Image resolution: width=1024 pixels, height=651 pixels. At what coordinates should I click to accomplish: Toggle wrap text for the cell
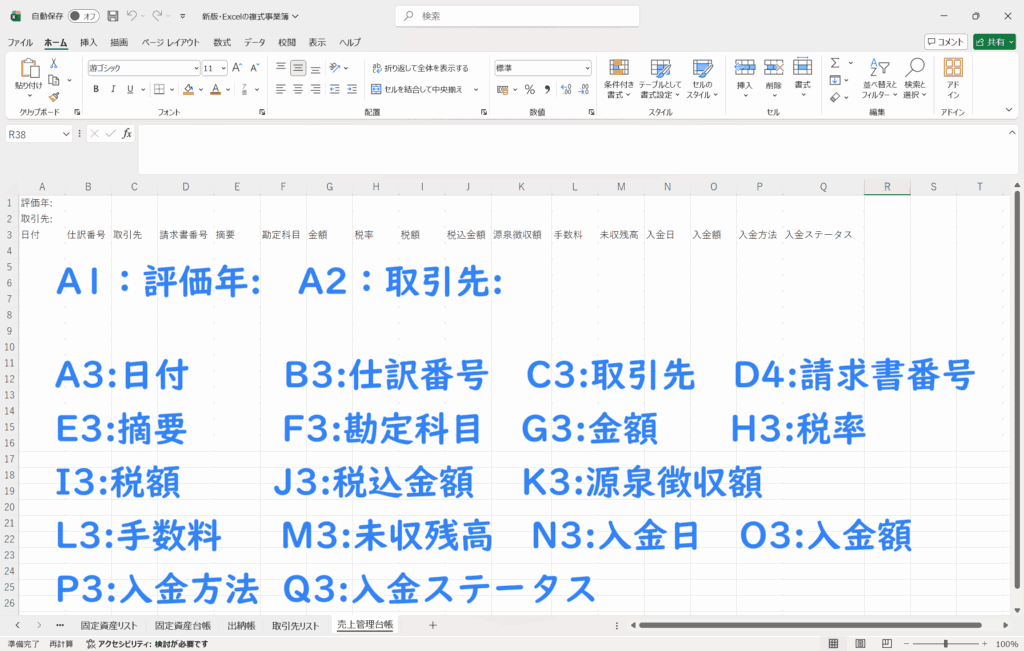pyautogui.click(x=420, y=68)
